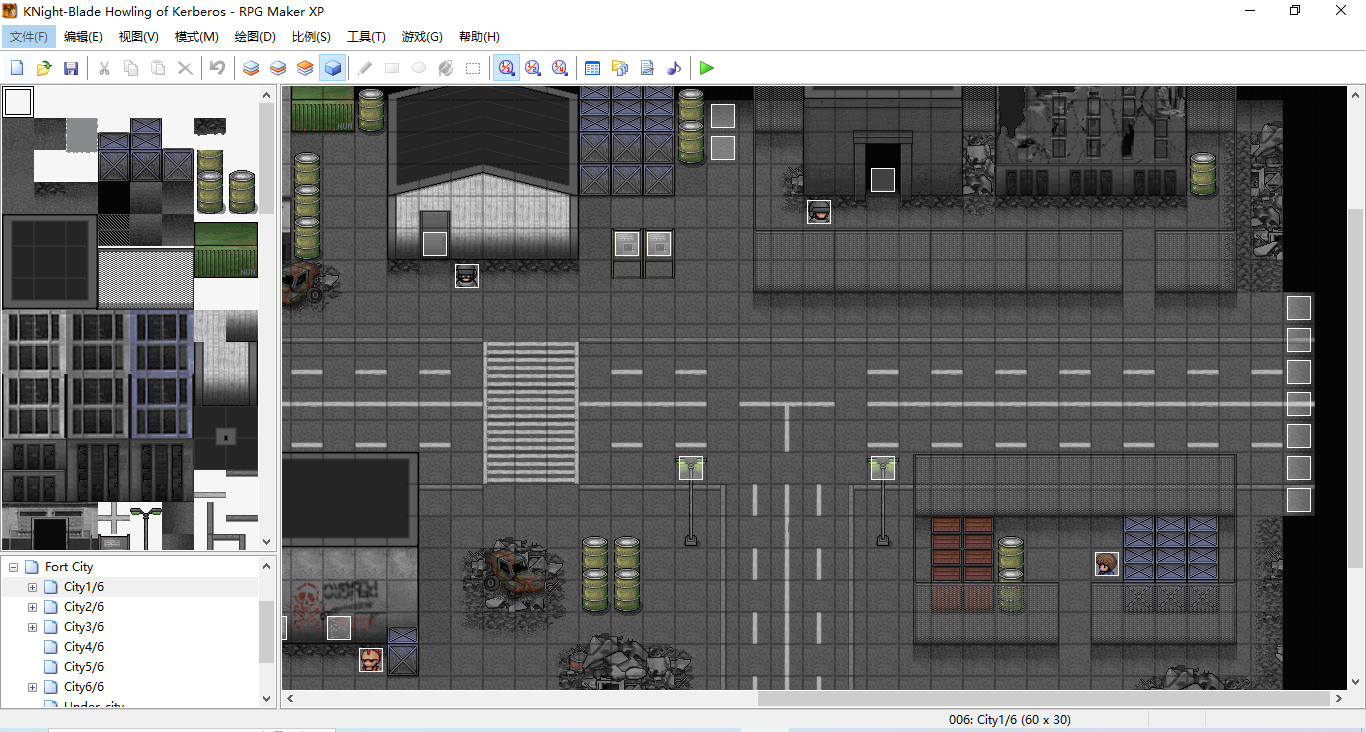Screen dimensions: 1366x732
Task: Click the status bar text 006: City1/6 (60 x 30)
Action: tap(1010, 720)
